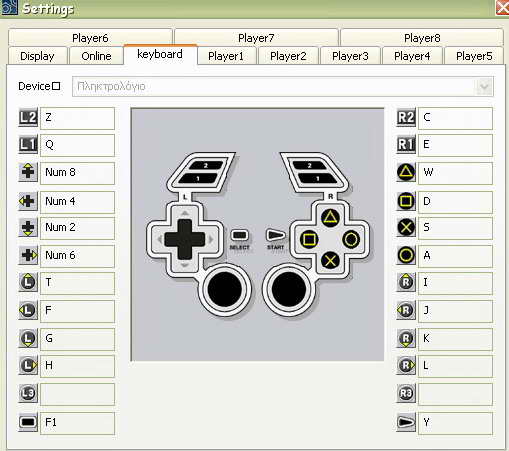Open the Player8 tab

(422, 37)
